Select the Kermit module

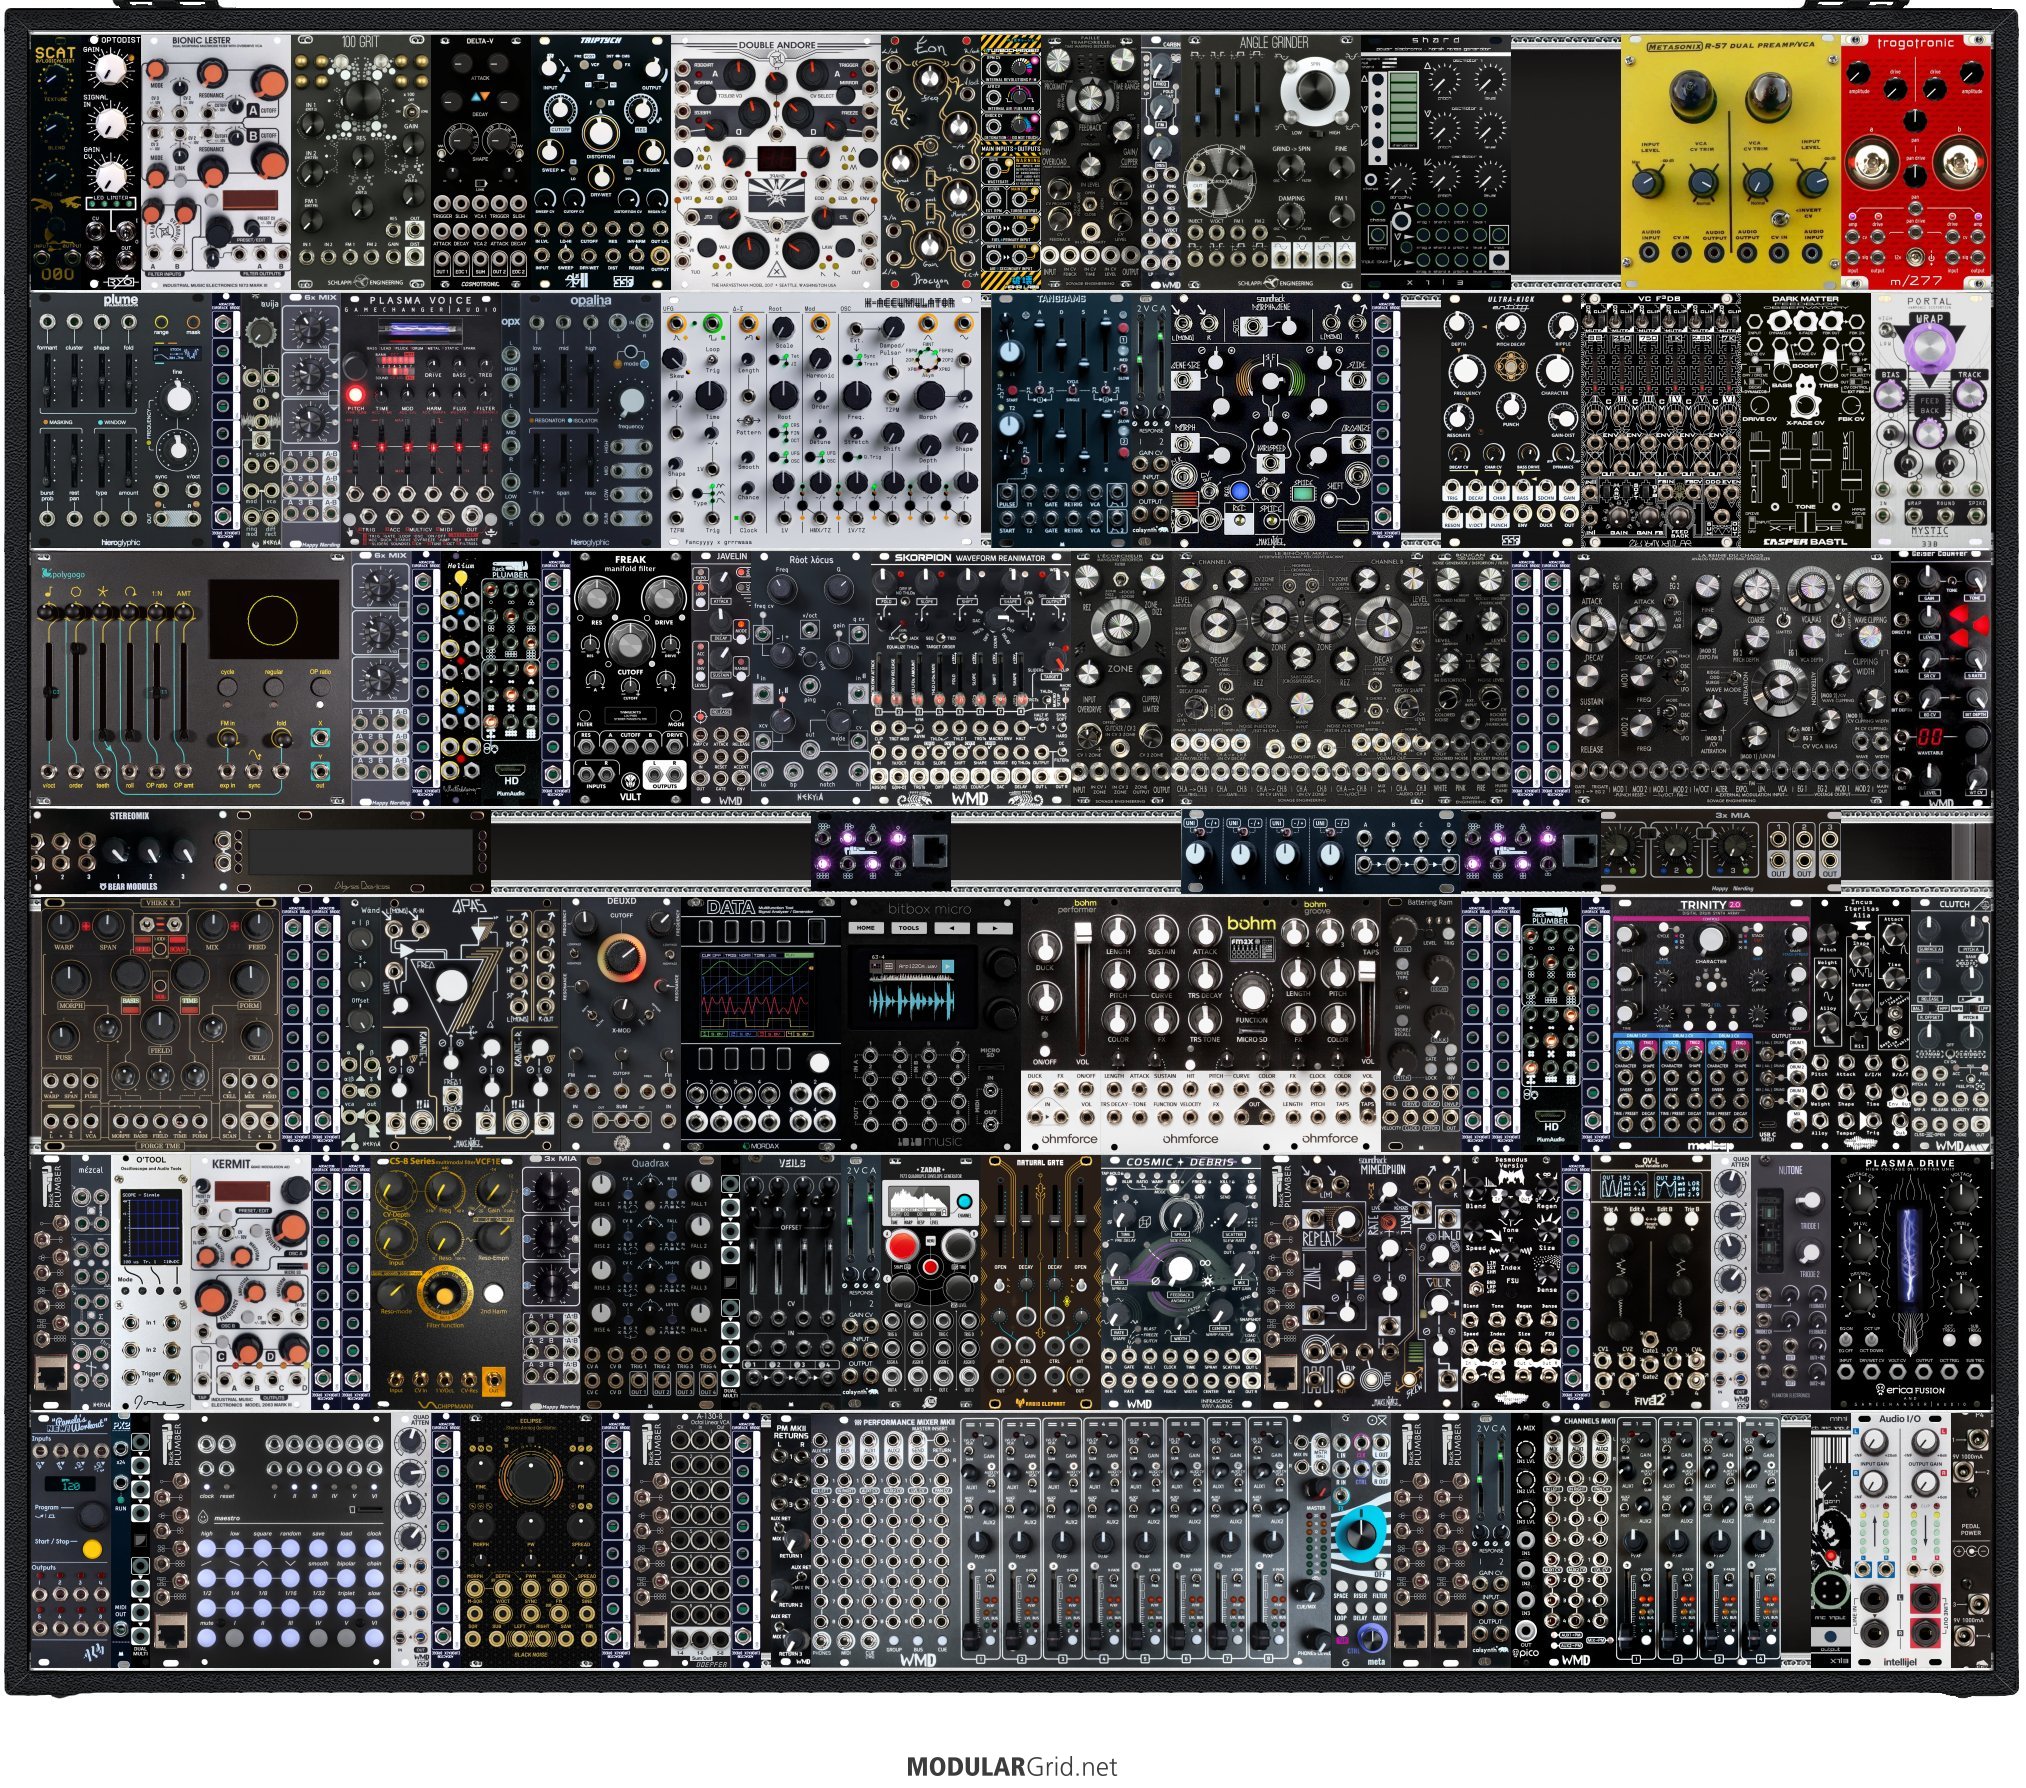[x=251, y=1281]
